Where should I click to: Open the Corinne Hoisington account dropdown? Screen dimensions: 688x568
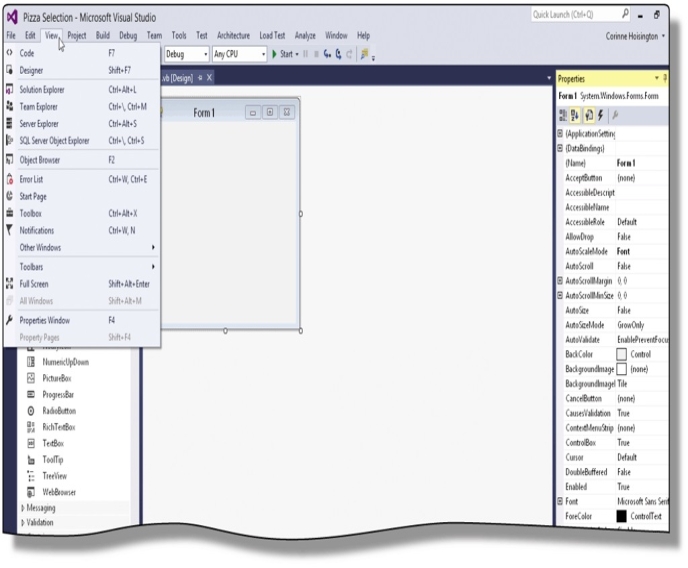[663, 36]
